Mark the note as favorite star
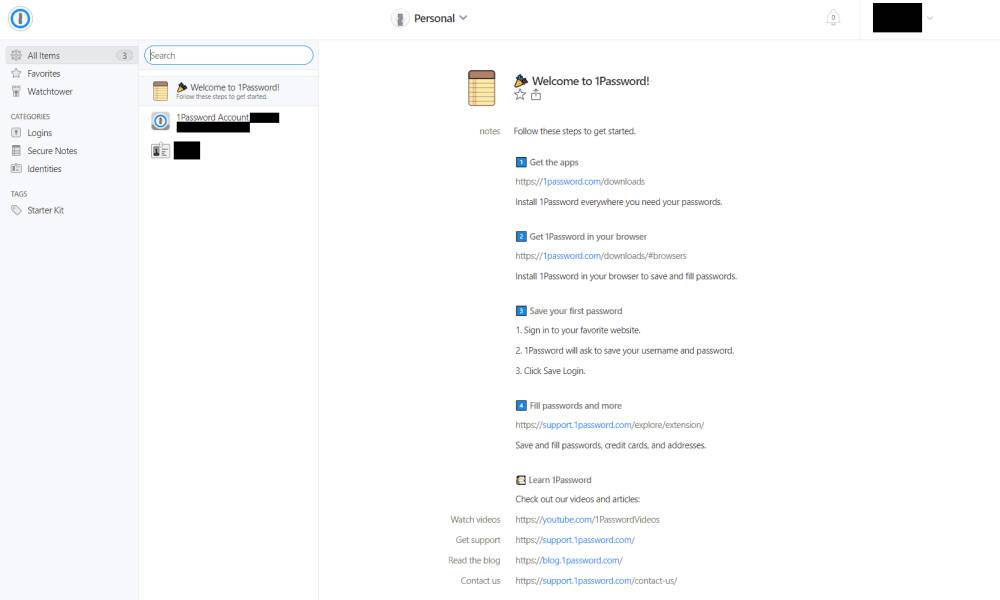 coord(520,95)
